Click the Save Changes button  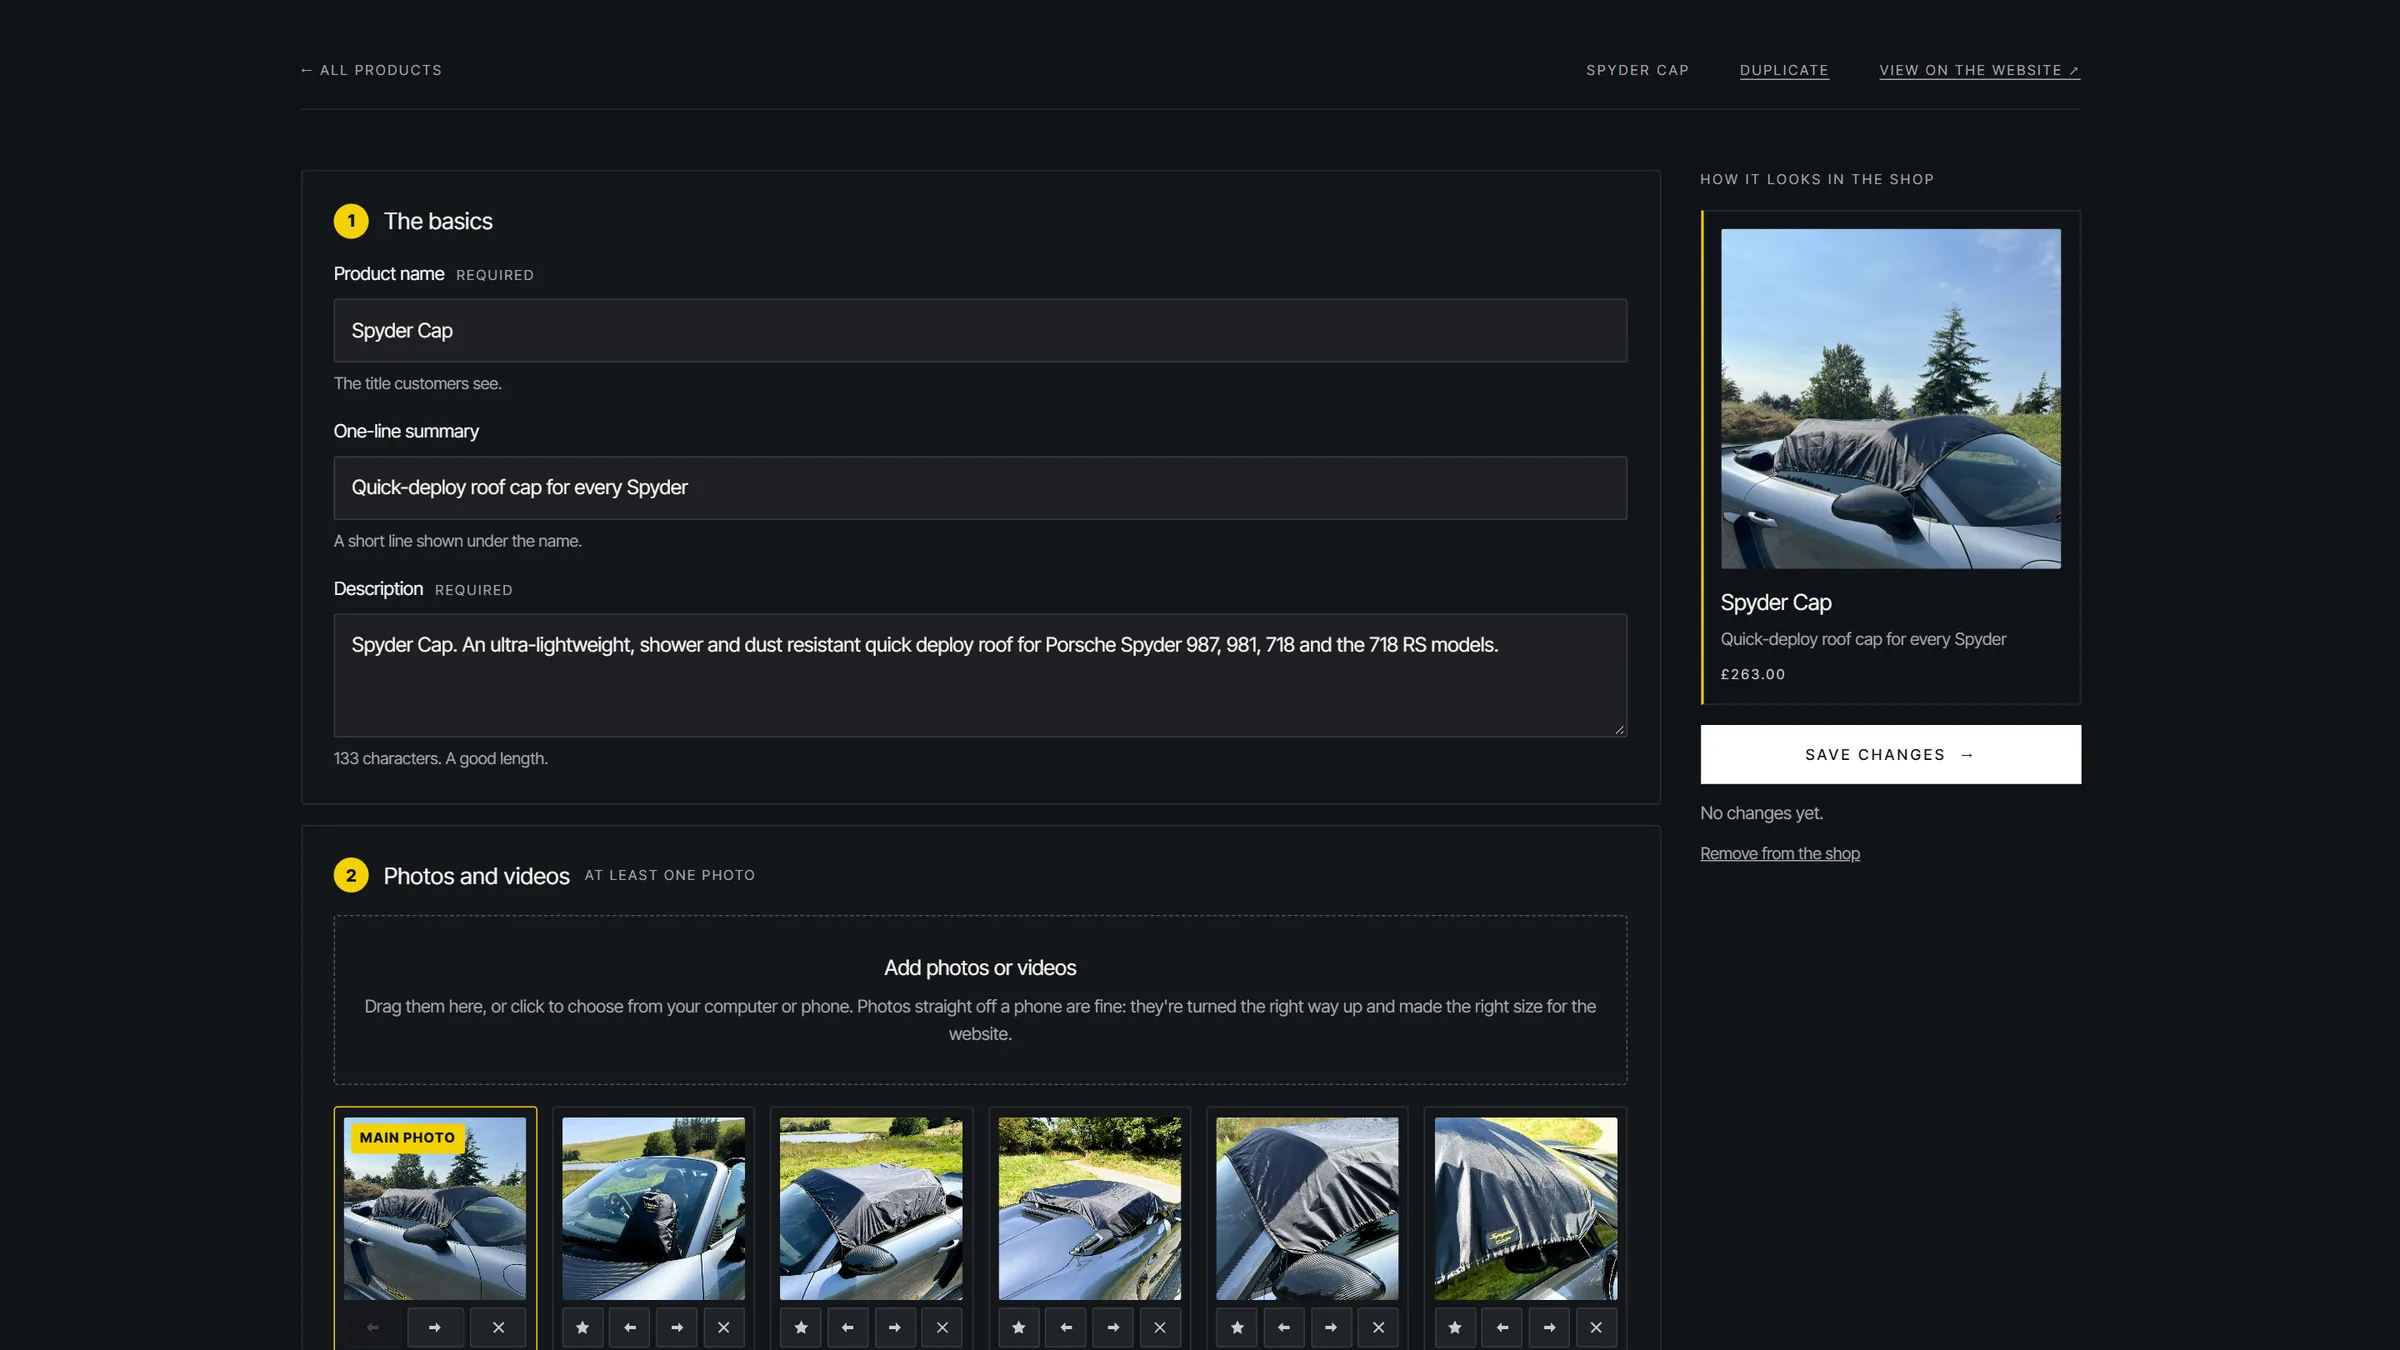pos(1890,754)
